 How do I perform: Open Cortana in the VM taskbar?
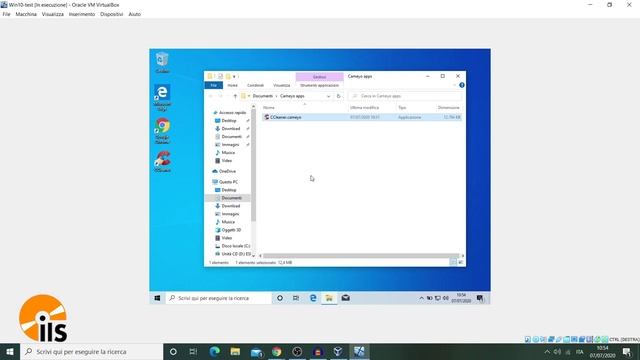[280, 298]
